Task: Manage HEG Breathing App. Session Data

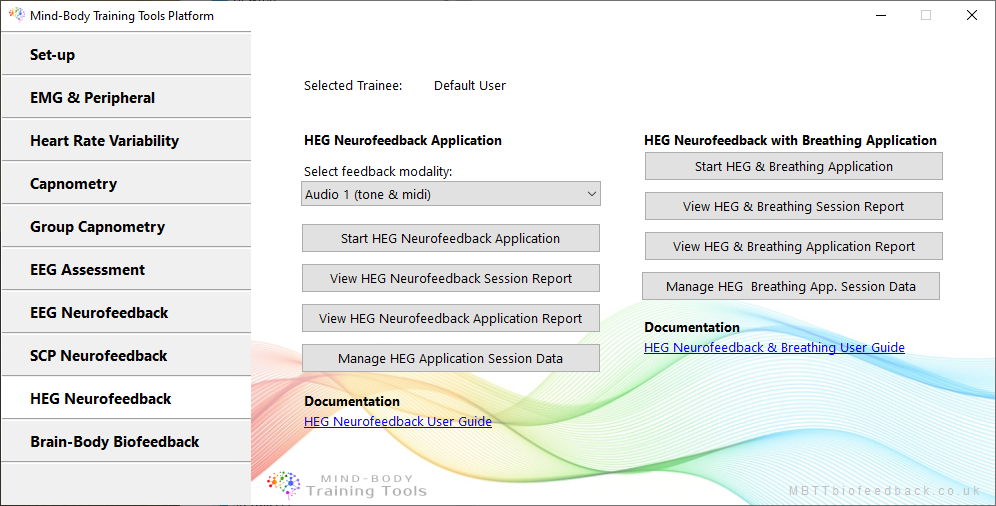Action: pyautogui.click(x=791, y=286)
